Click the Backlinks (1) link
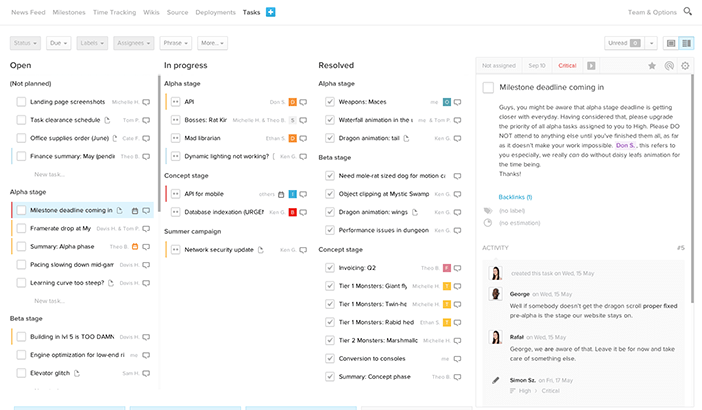702x410 pixels. [x=515, y=197]
